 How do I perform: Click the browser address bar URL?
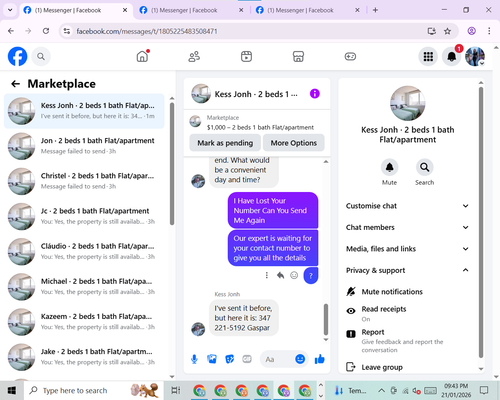point(147,31)
